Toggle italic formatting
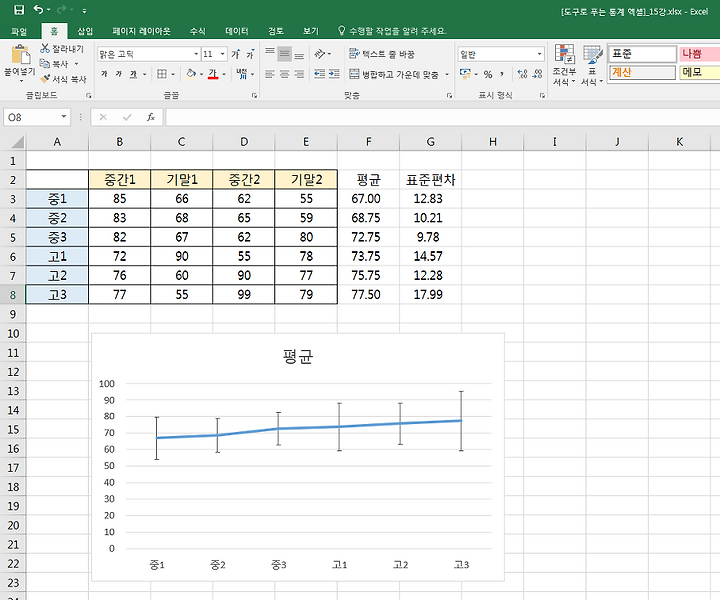Screen dimensions: 720x600 point(118,74)
